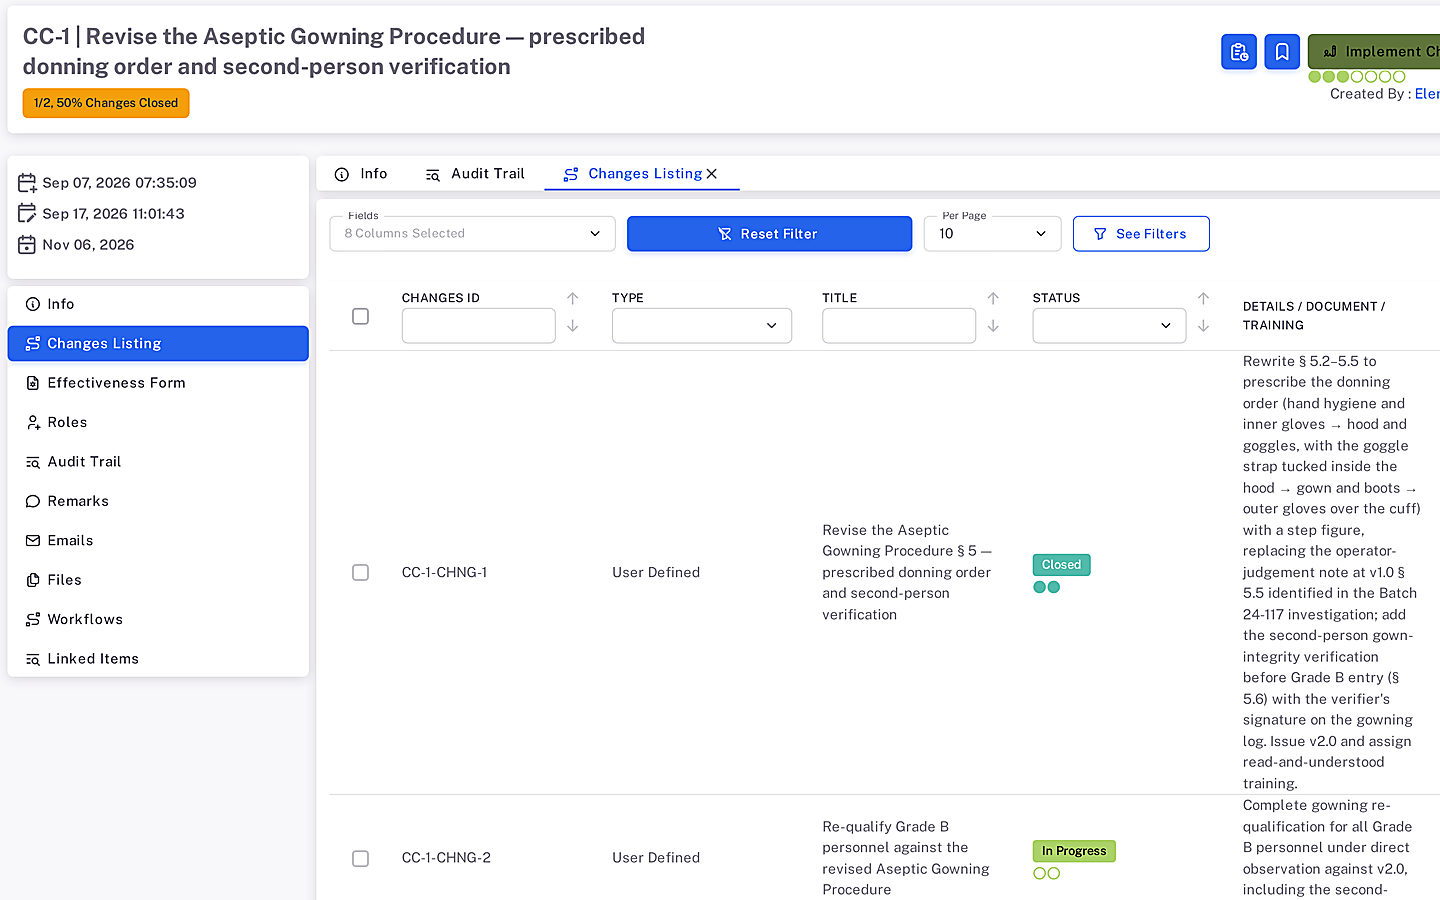The height and width of the screenshot is (900, 1440).
Task: Click the See Filters button
Action: (x=1141, y=234)
